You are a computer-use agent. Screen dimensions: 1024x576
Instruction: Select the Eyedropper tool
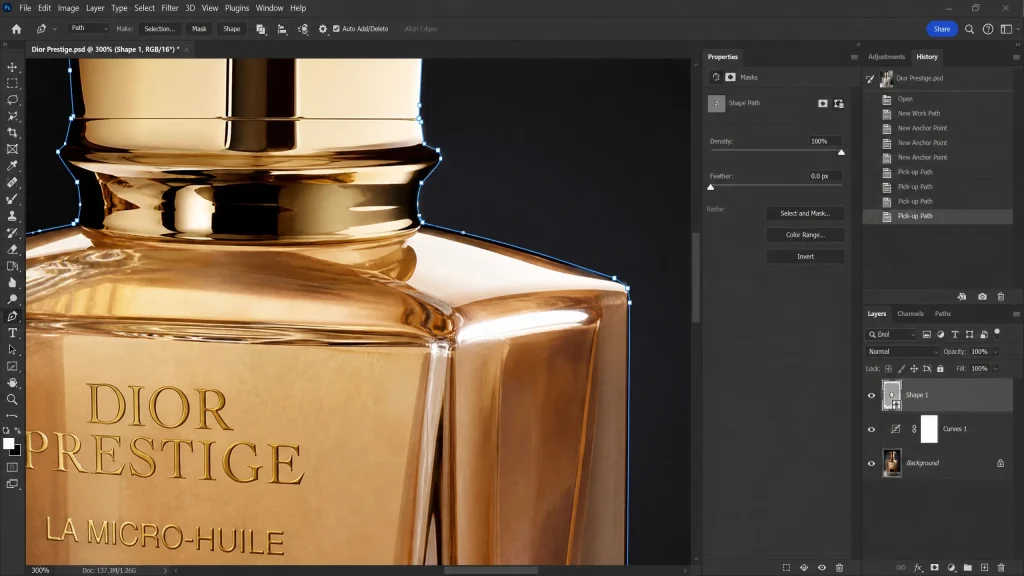12,166
